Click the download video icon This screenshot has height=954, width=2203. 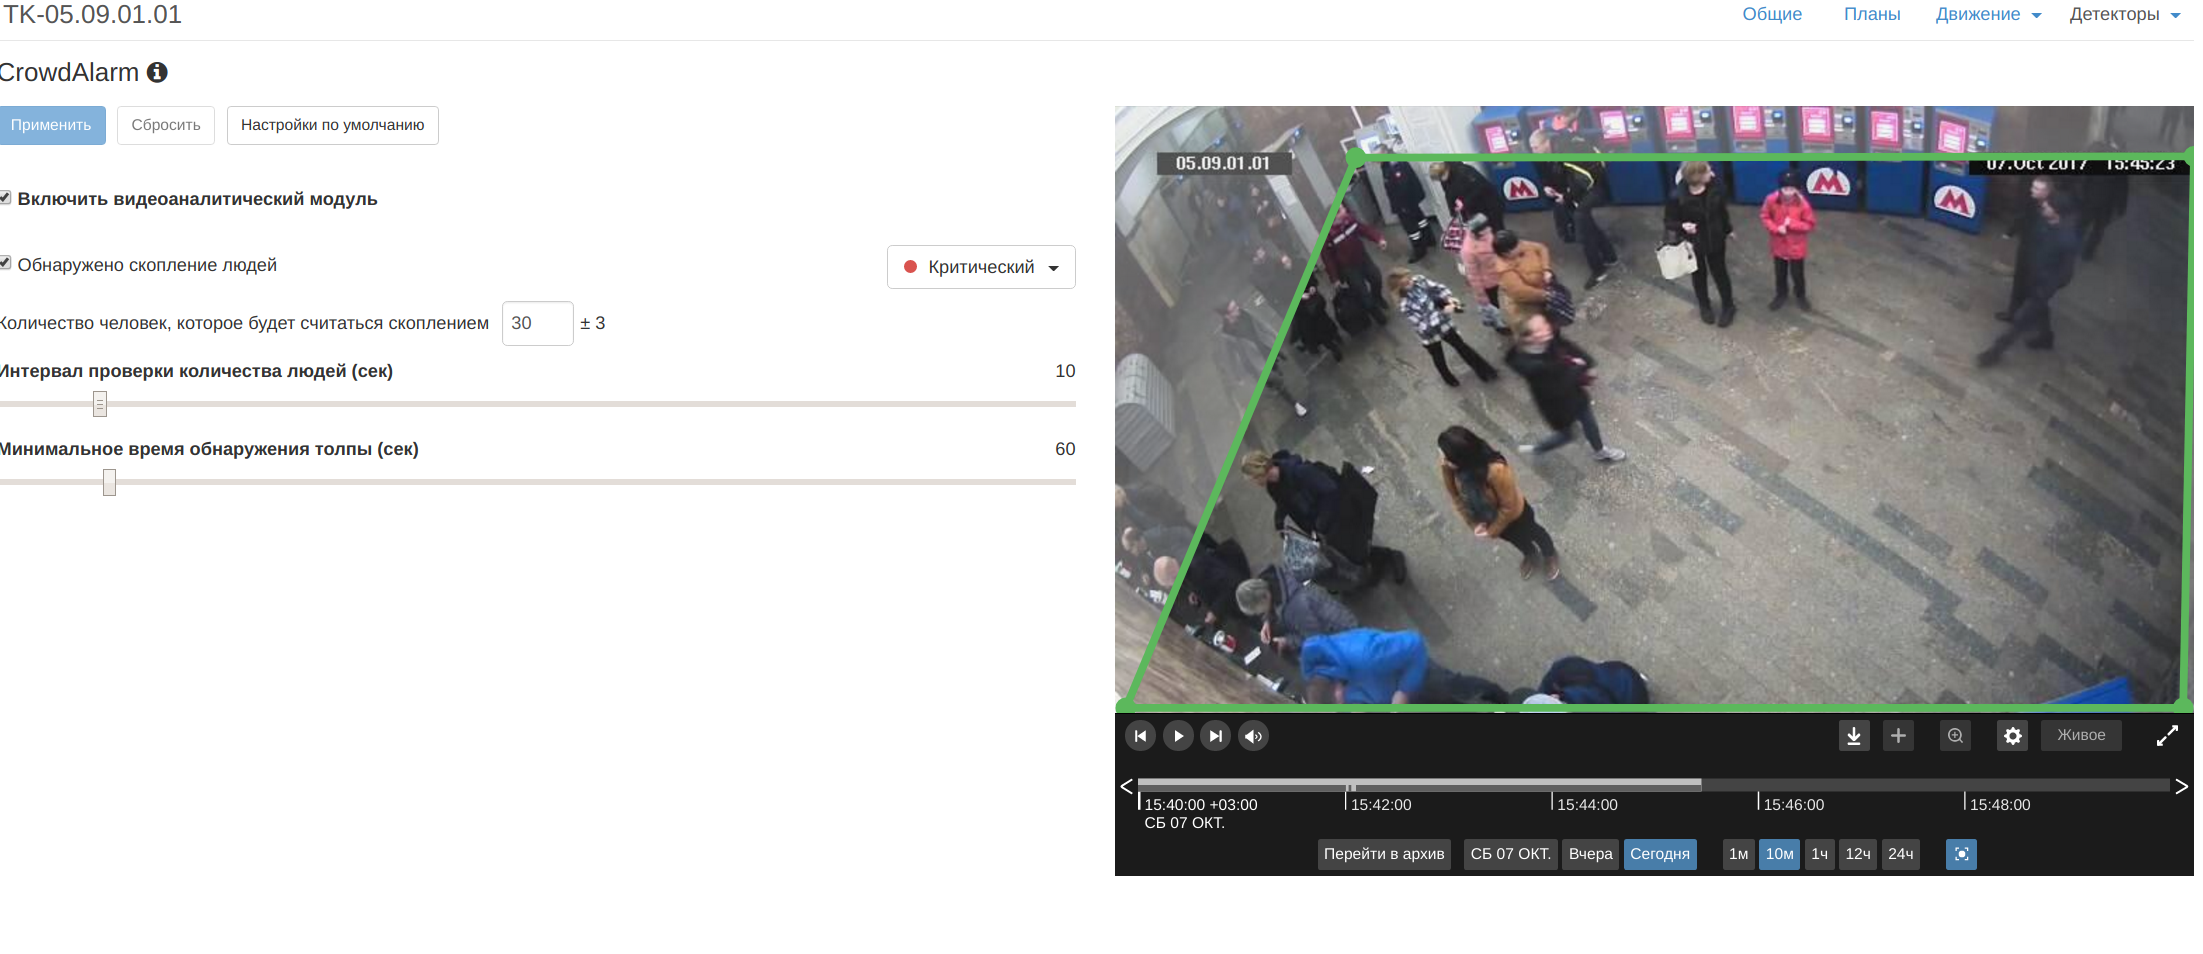point(1854,736)
